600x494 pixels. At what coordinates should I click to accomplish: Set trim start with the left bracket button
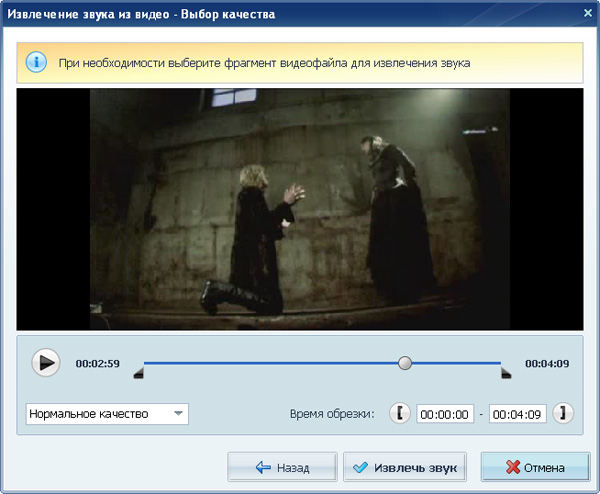pyautogui.click(x=400, y=413)
